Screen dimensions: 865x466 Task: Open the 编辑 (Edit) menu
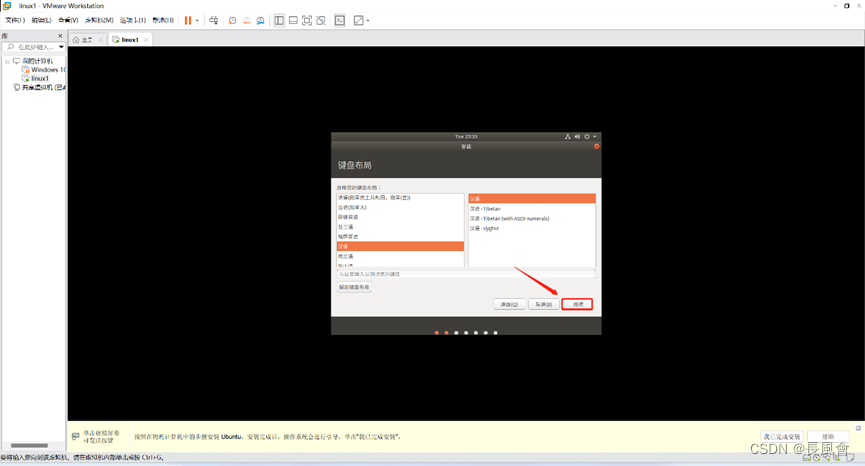click(41, 20)
